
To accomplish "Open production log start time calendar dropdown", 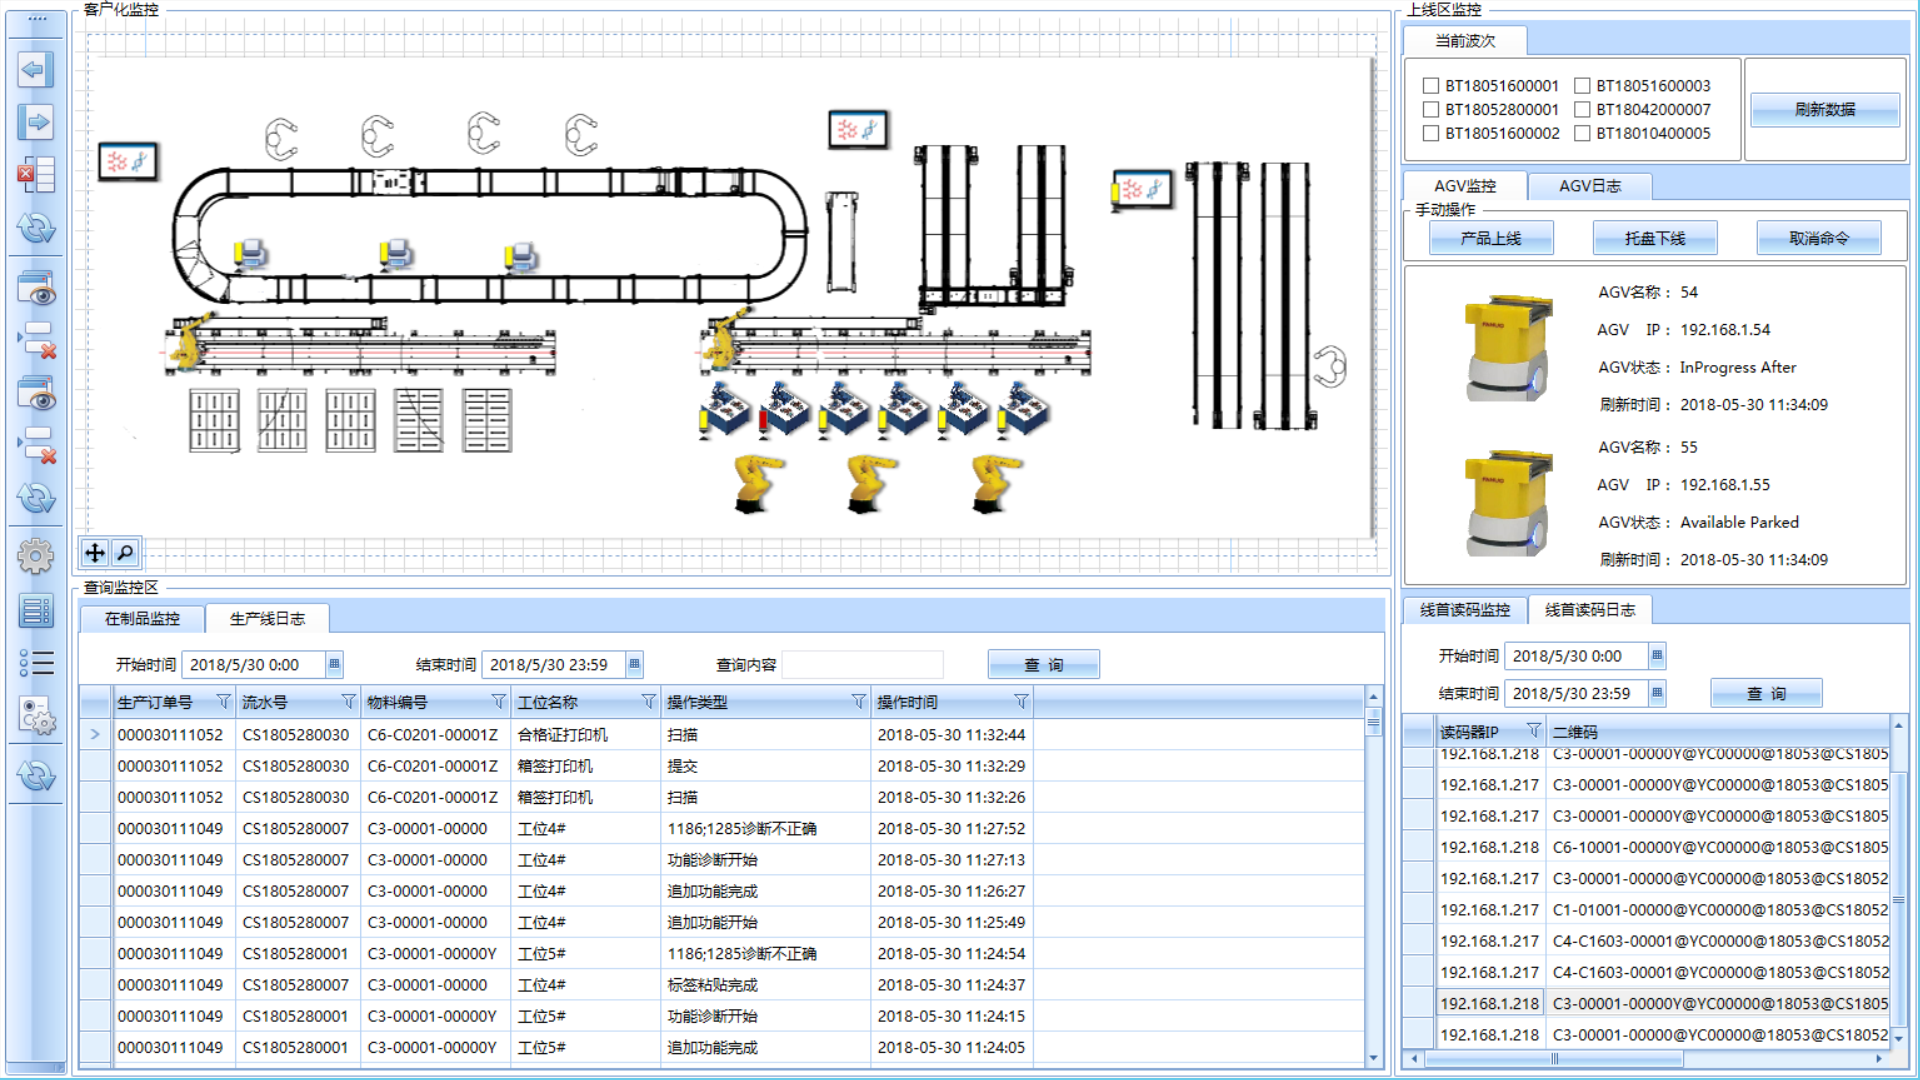I will click(x=334, y=664).
